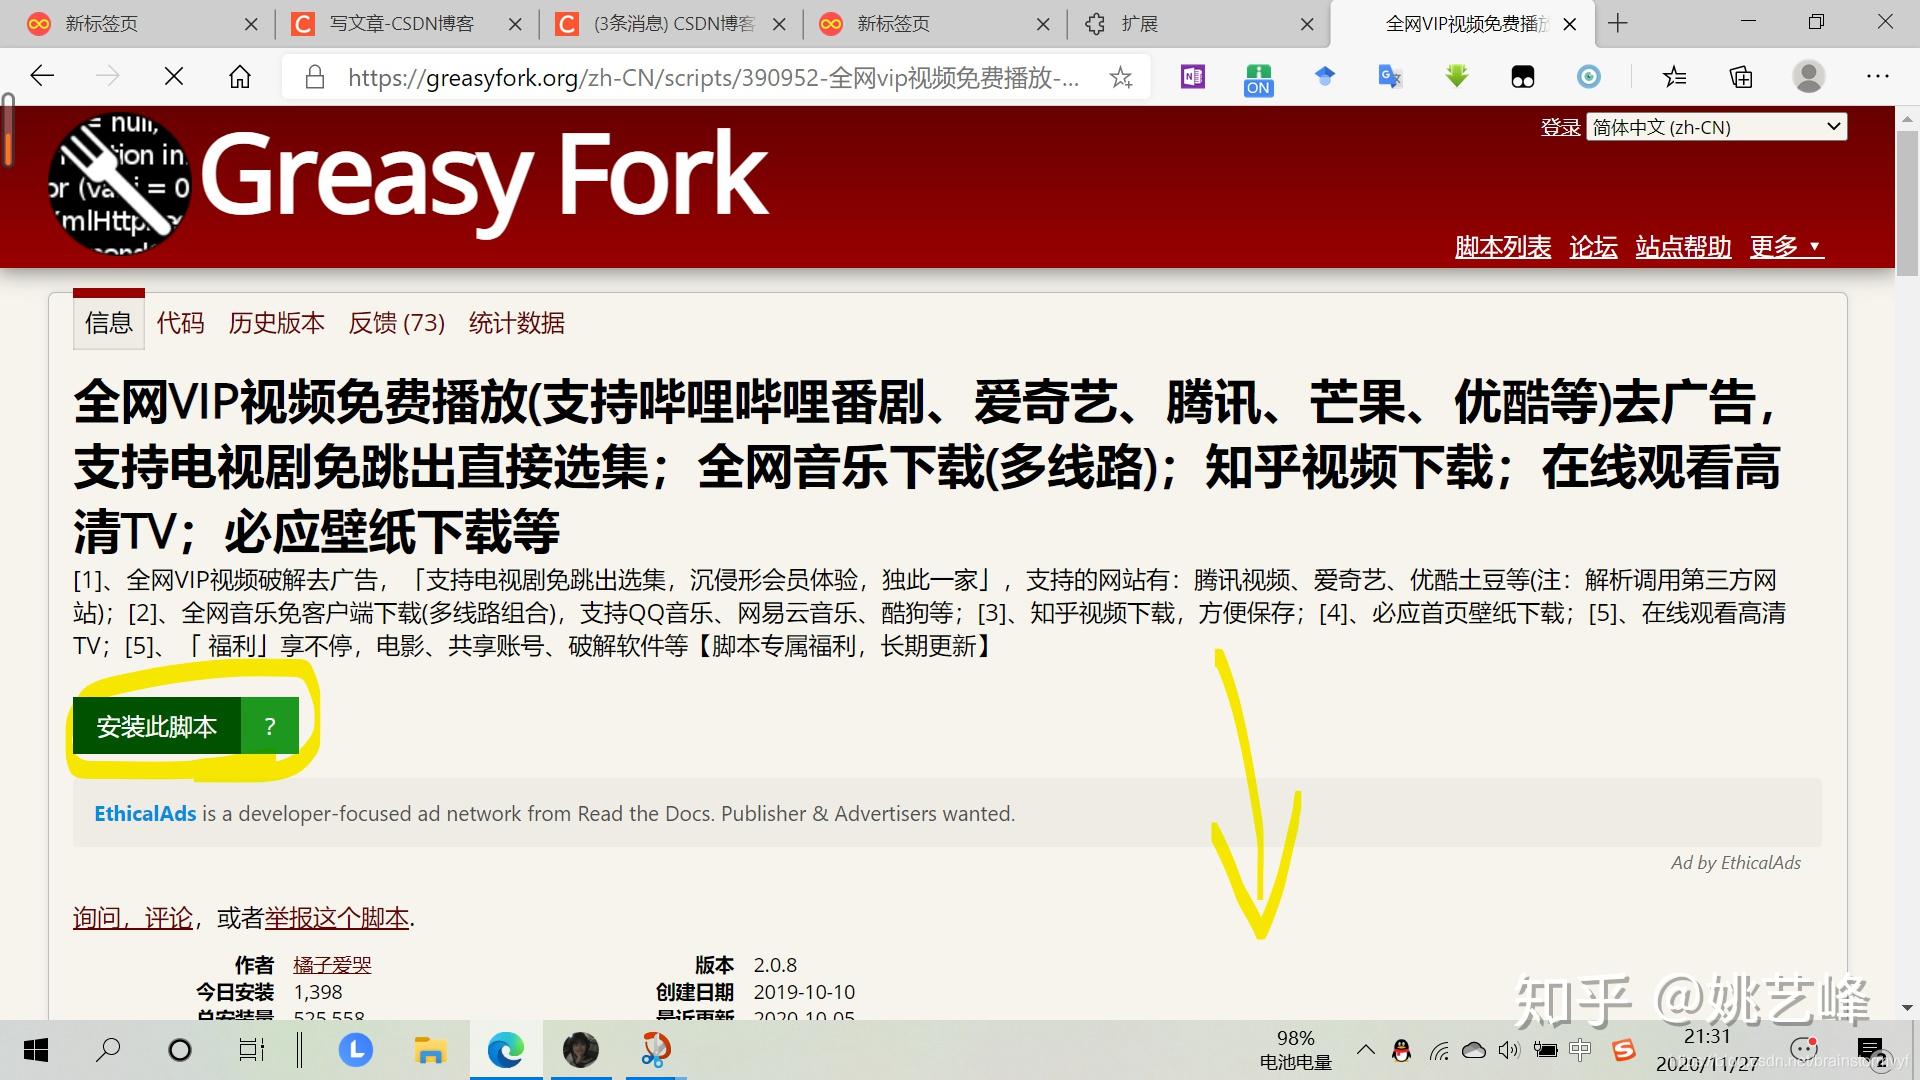Image resolution: width=1920 pixels, height=1080 pixels.
Task: Click the 举报这个脚本 report link
Action: (337, 918)
